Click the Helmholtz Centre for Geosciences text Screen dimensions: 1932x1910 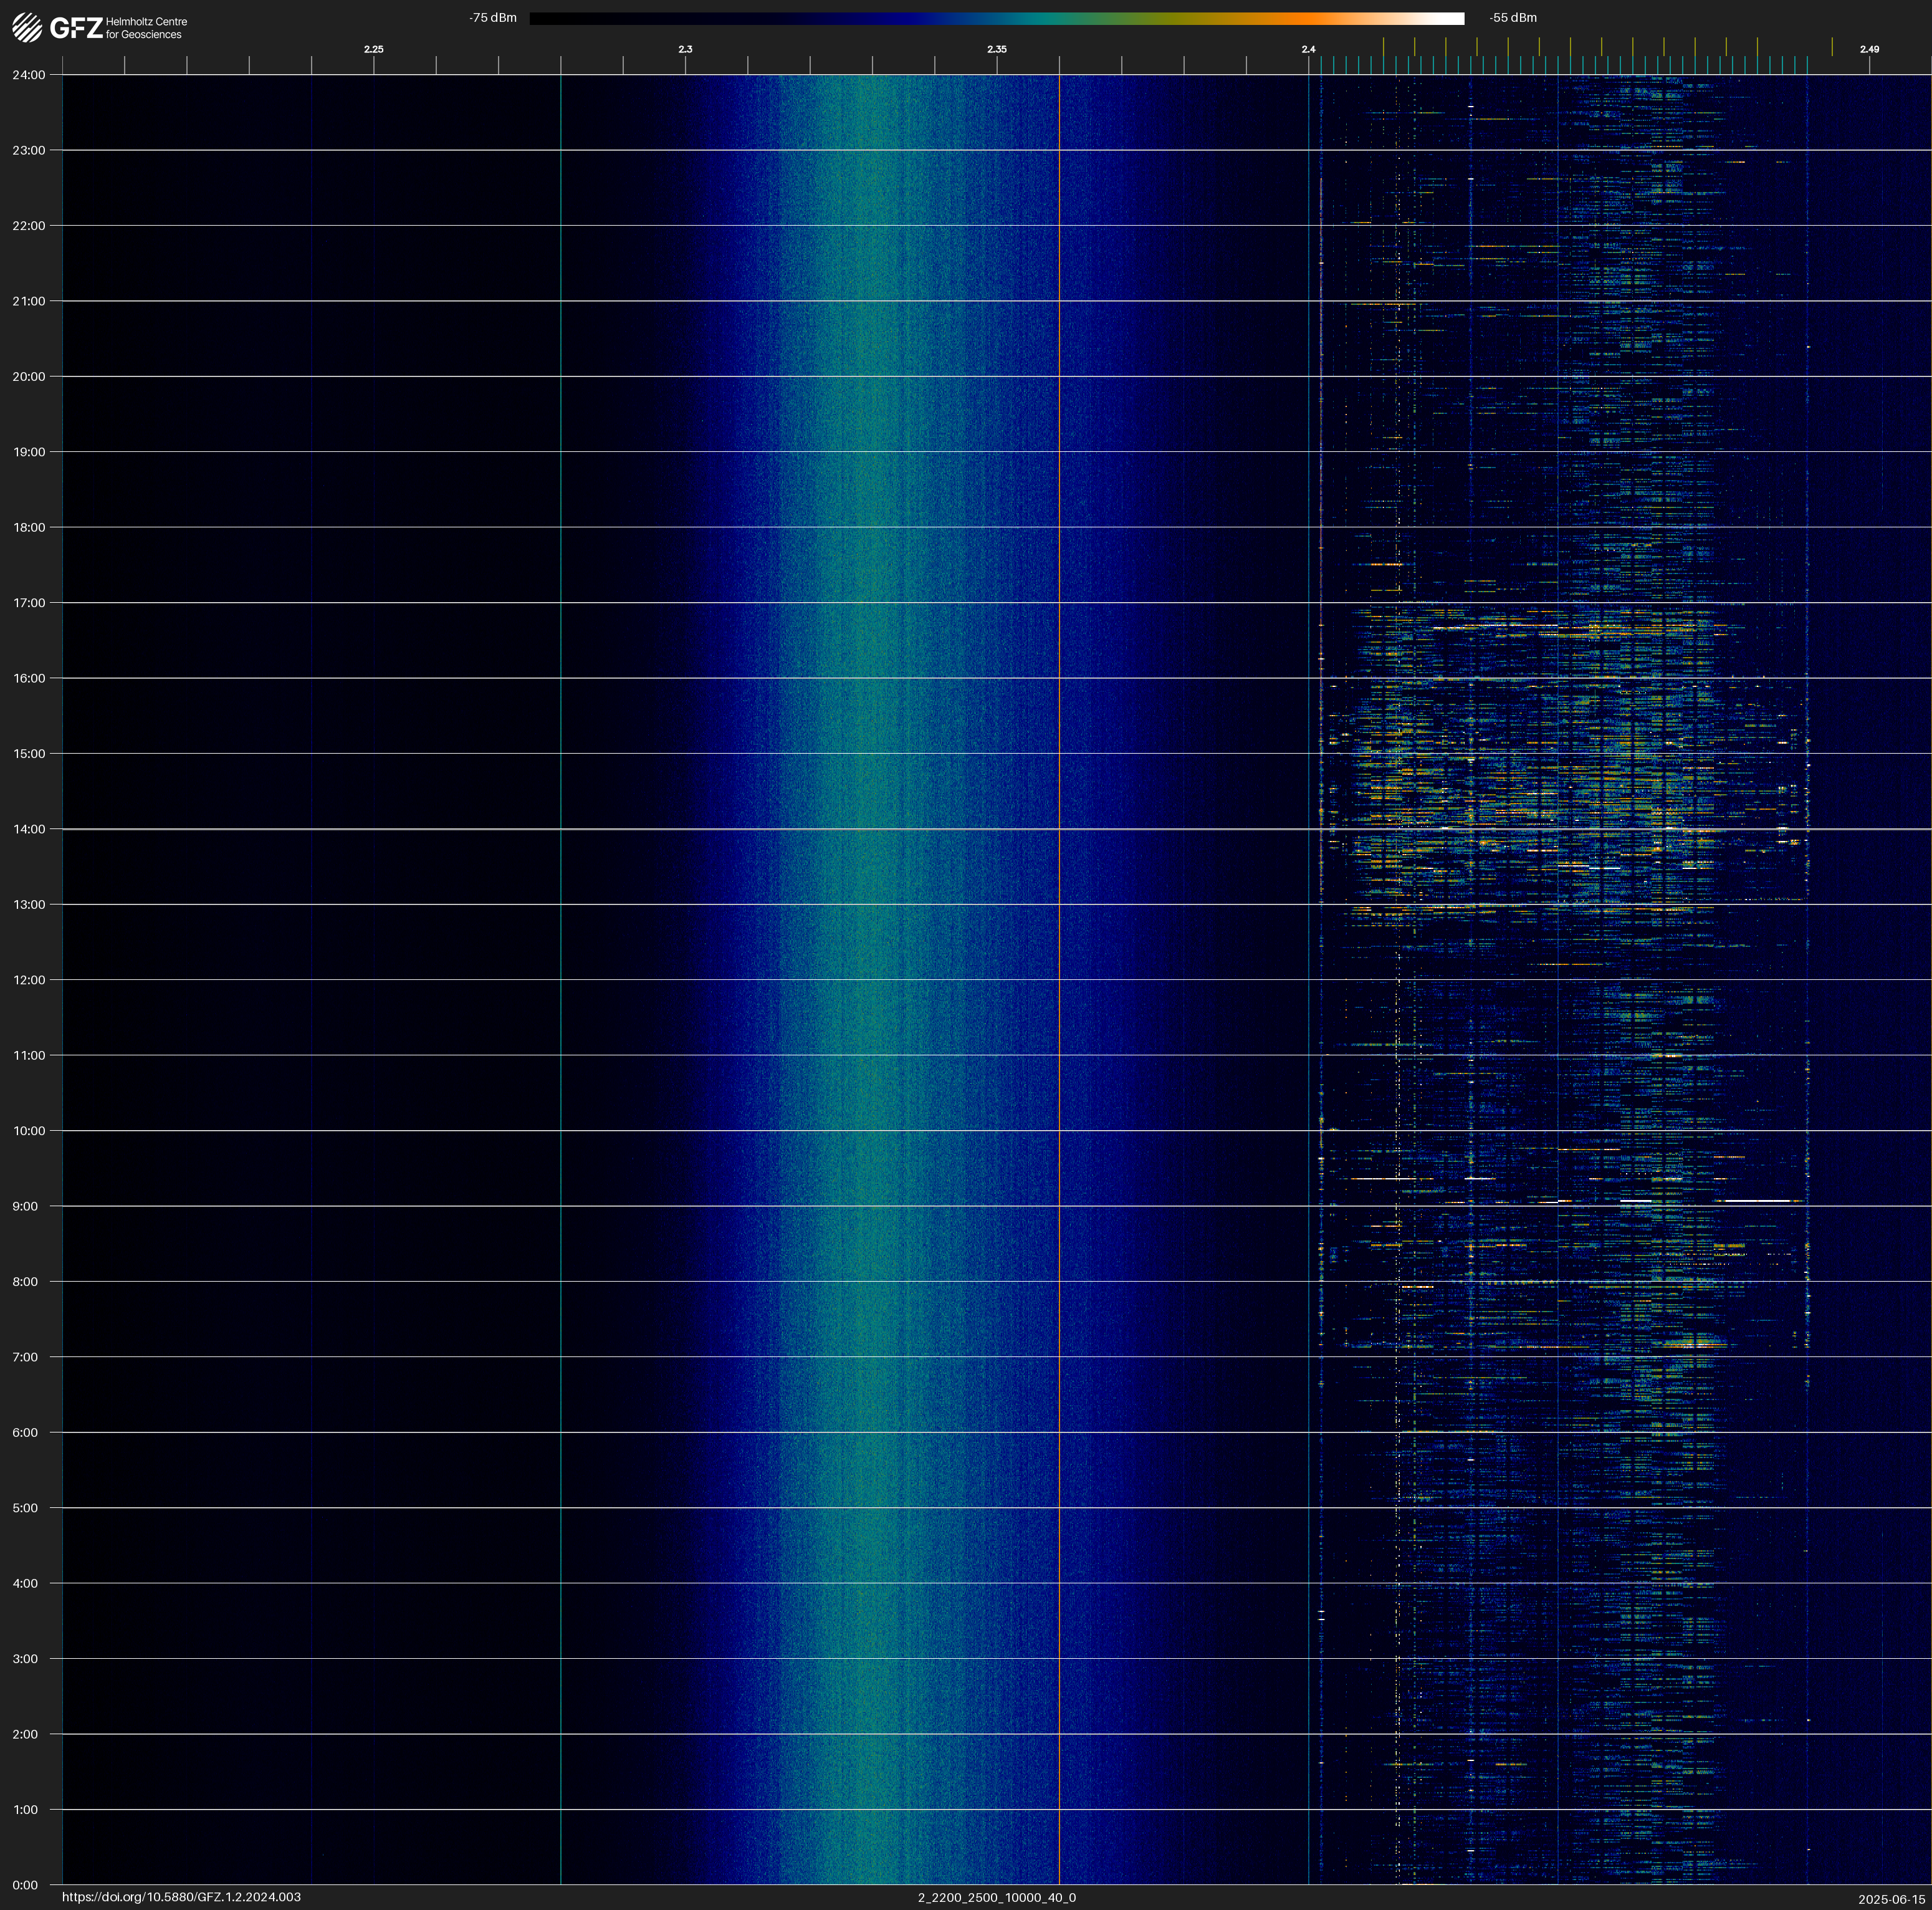[146, 28]
